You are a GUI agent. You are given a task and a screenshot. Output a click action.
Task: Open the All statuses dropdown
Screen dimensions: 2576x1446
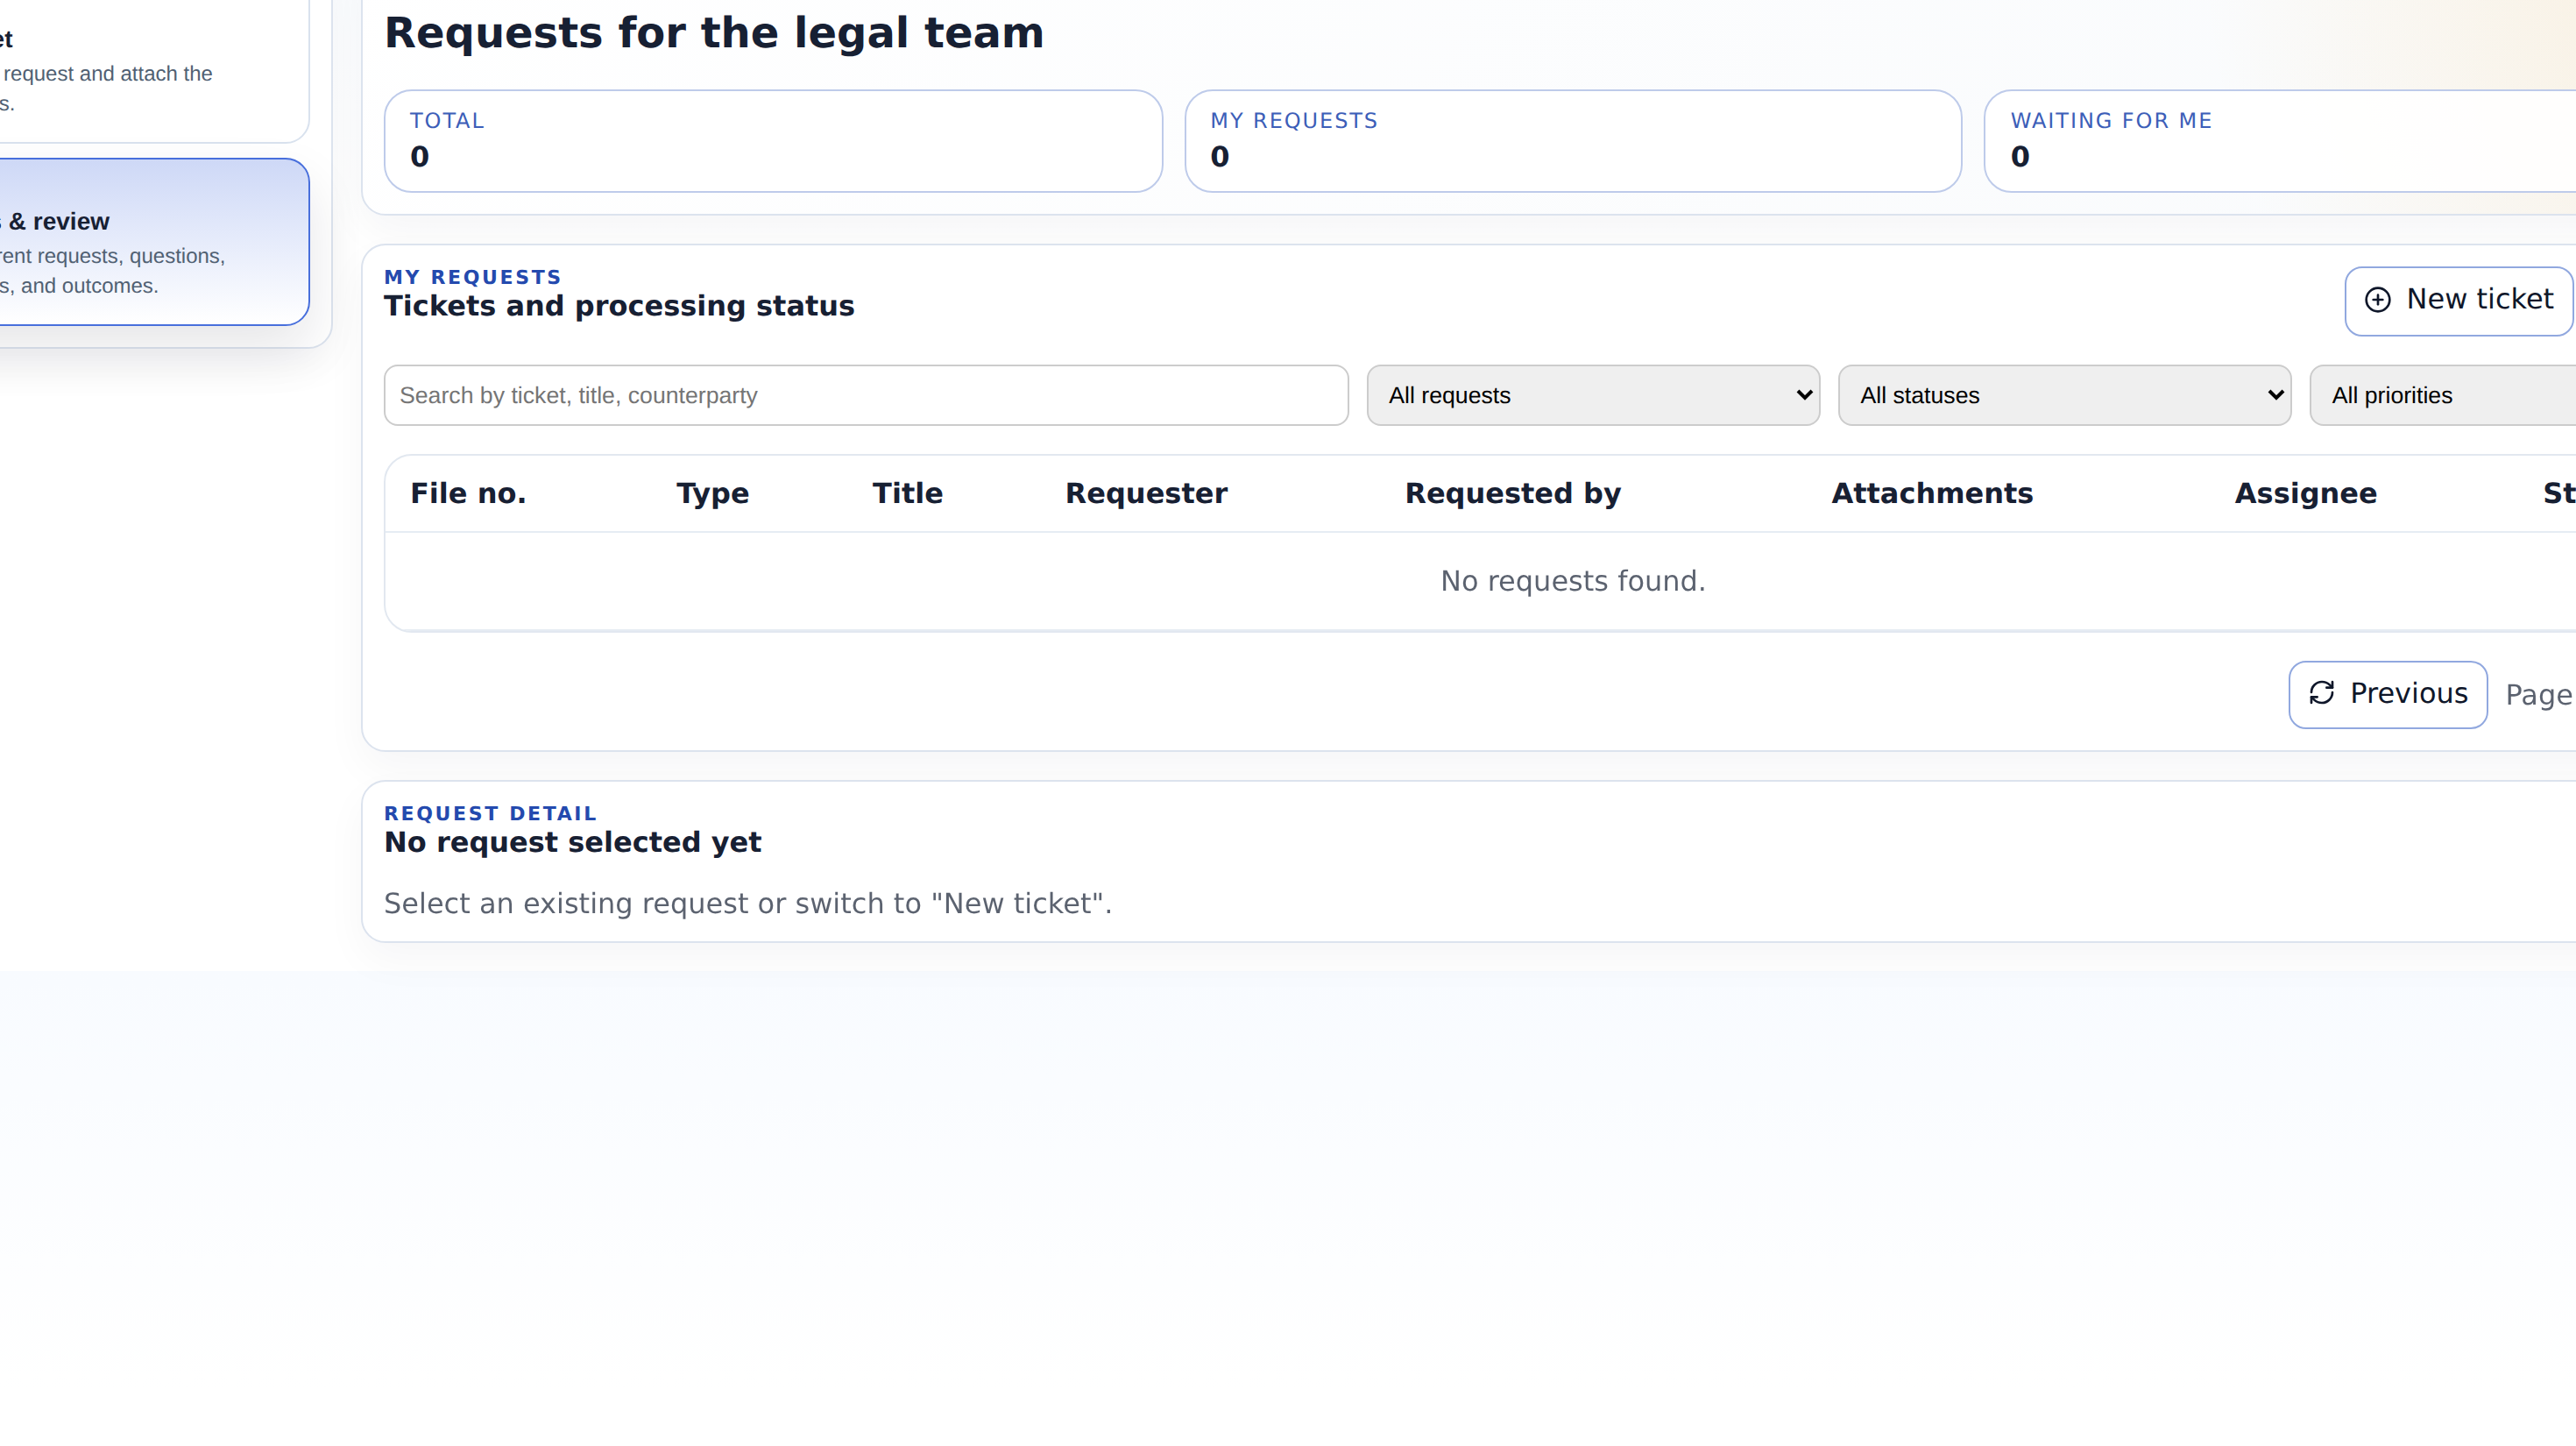(x=2064, y=395)
